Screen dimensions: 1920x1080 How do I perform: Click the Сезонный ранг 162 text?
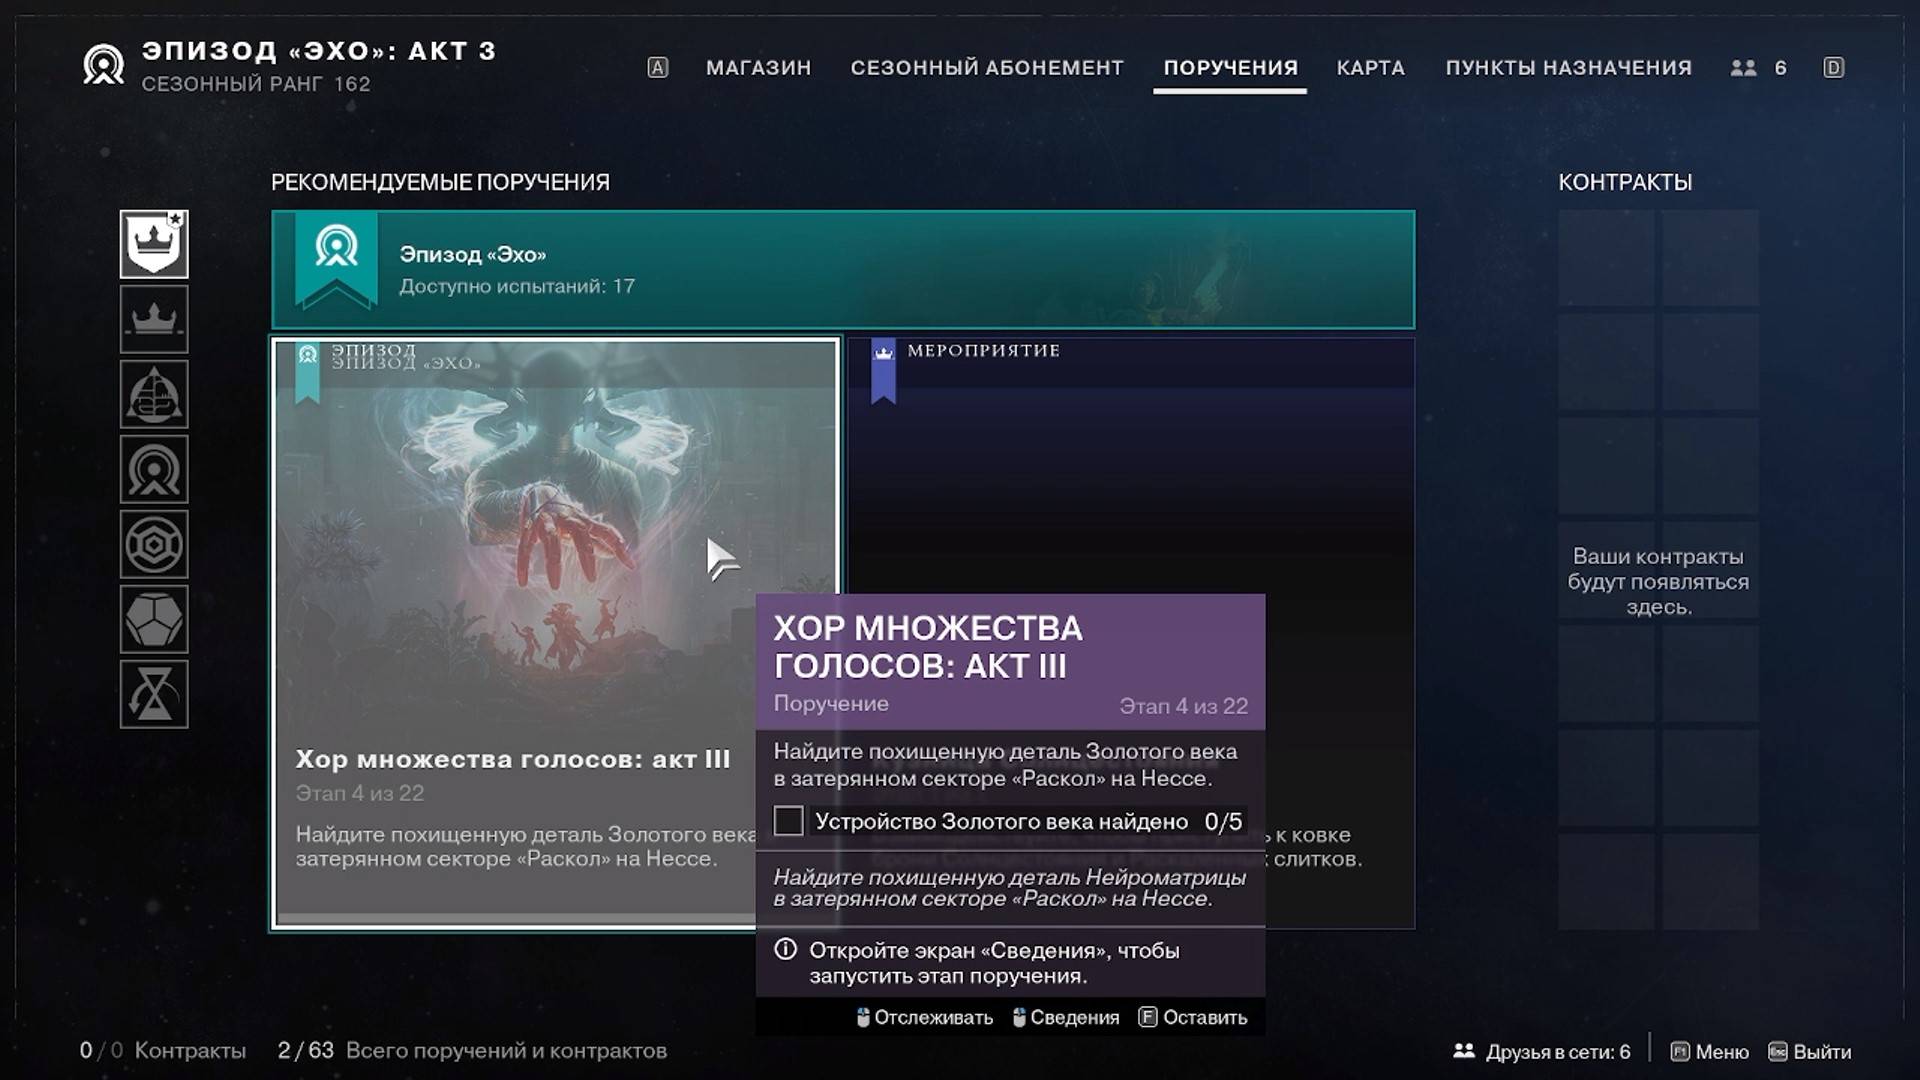(256, 84)
